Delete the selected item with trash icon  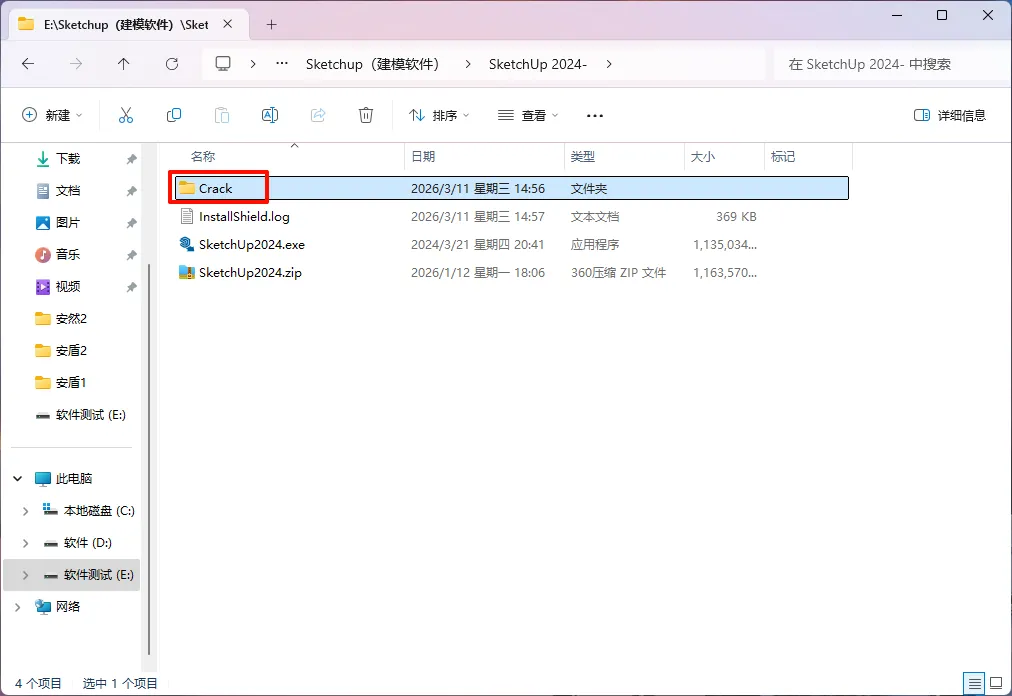click(x=366, y=115)
